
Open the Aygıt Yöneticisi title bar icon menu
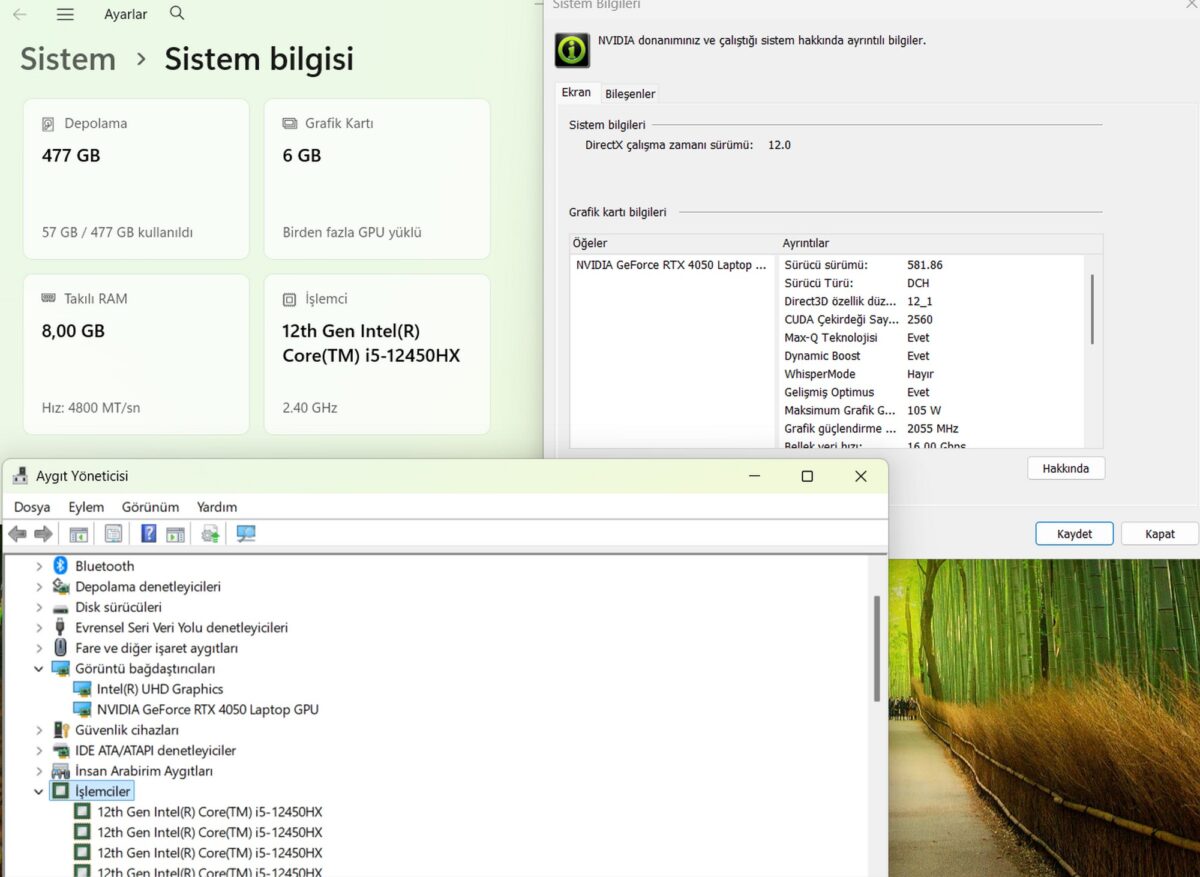pyautogui.click(x=20, y=476)
